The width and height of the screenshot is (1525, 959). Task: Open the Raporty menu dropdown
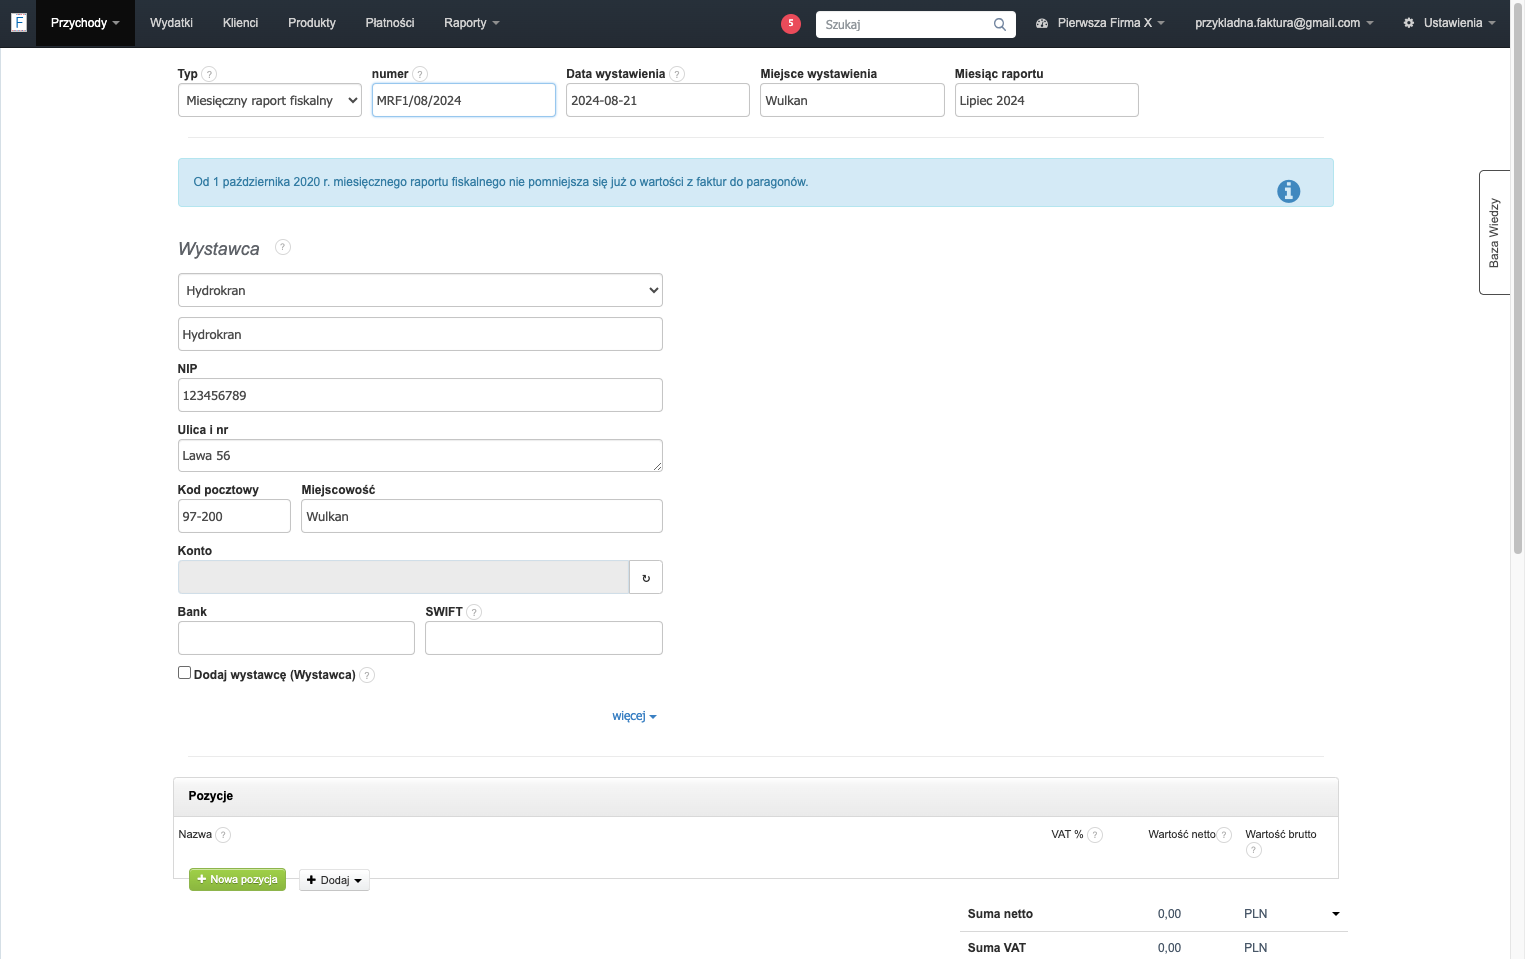pos(471,23)
